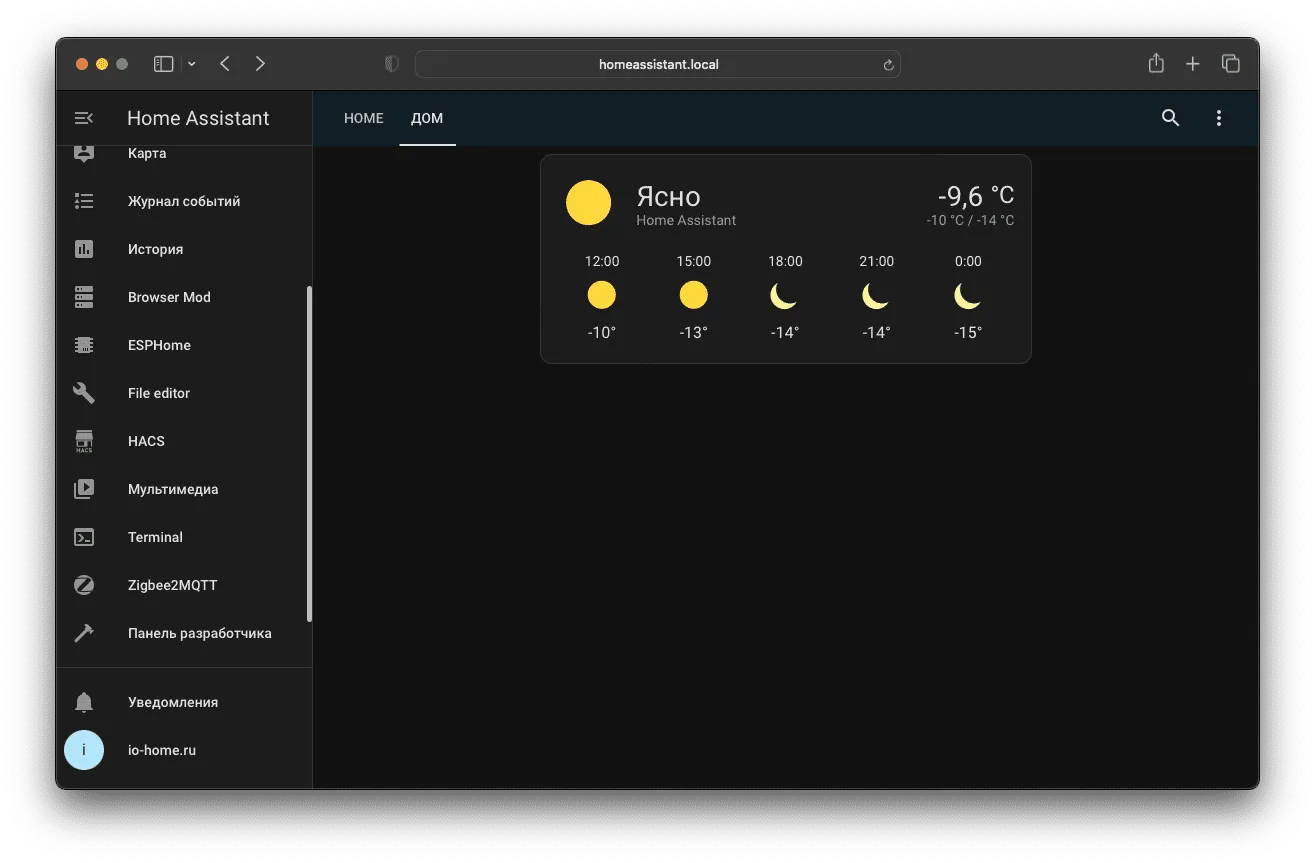
Task: Open dashboard search magnifier icon
Action: [1170, 118]
